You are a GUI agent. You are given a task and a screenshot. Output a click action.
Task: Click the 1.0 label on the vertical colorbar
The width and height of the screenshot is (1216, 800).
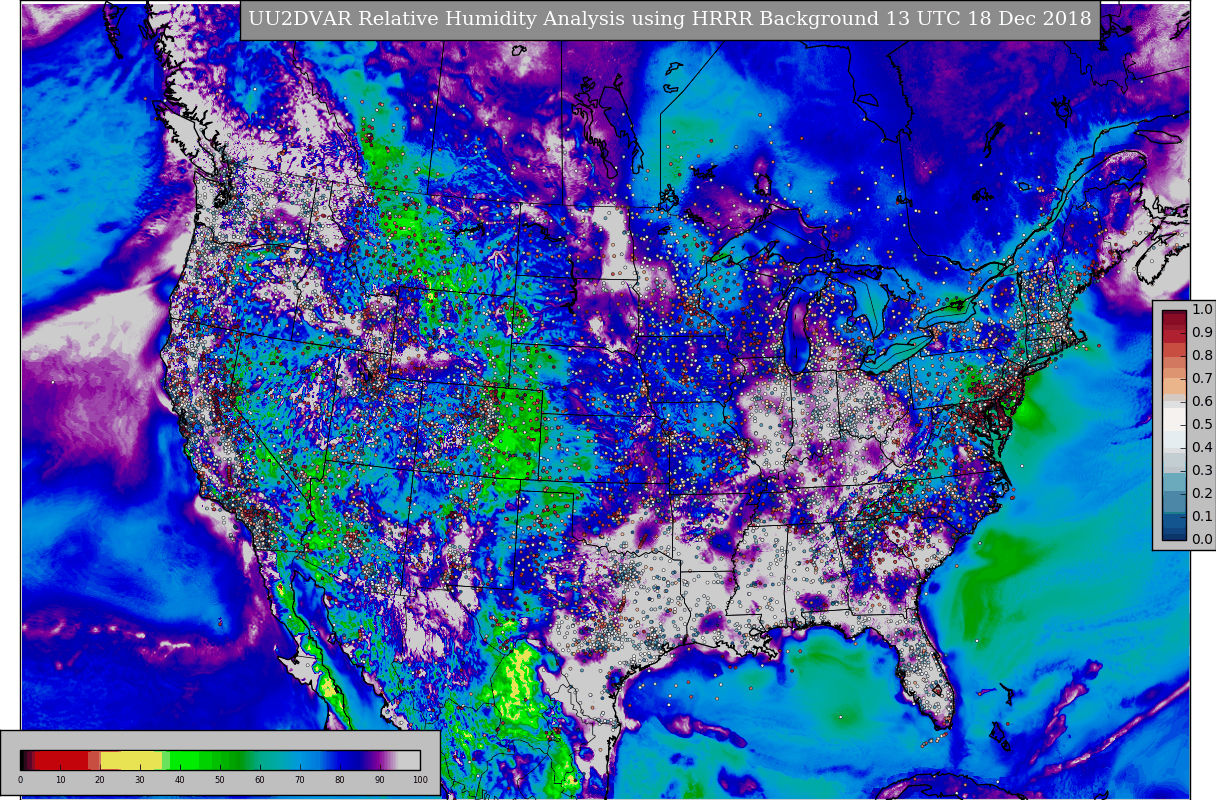coord(1202,310)
